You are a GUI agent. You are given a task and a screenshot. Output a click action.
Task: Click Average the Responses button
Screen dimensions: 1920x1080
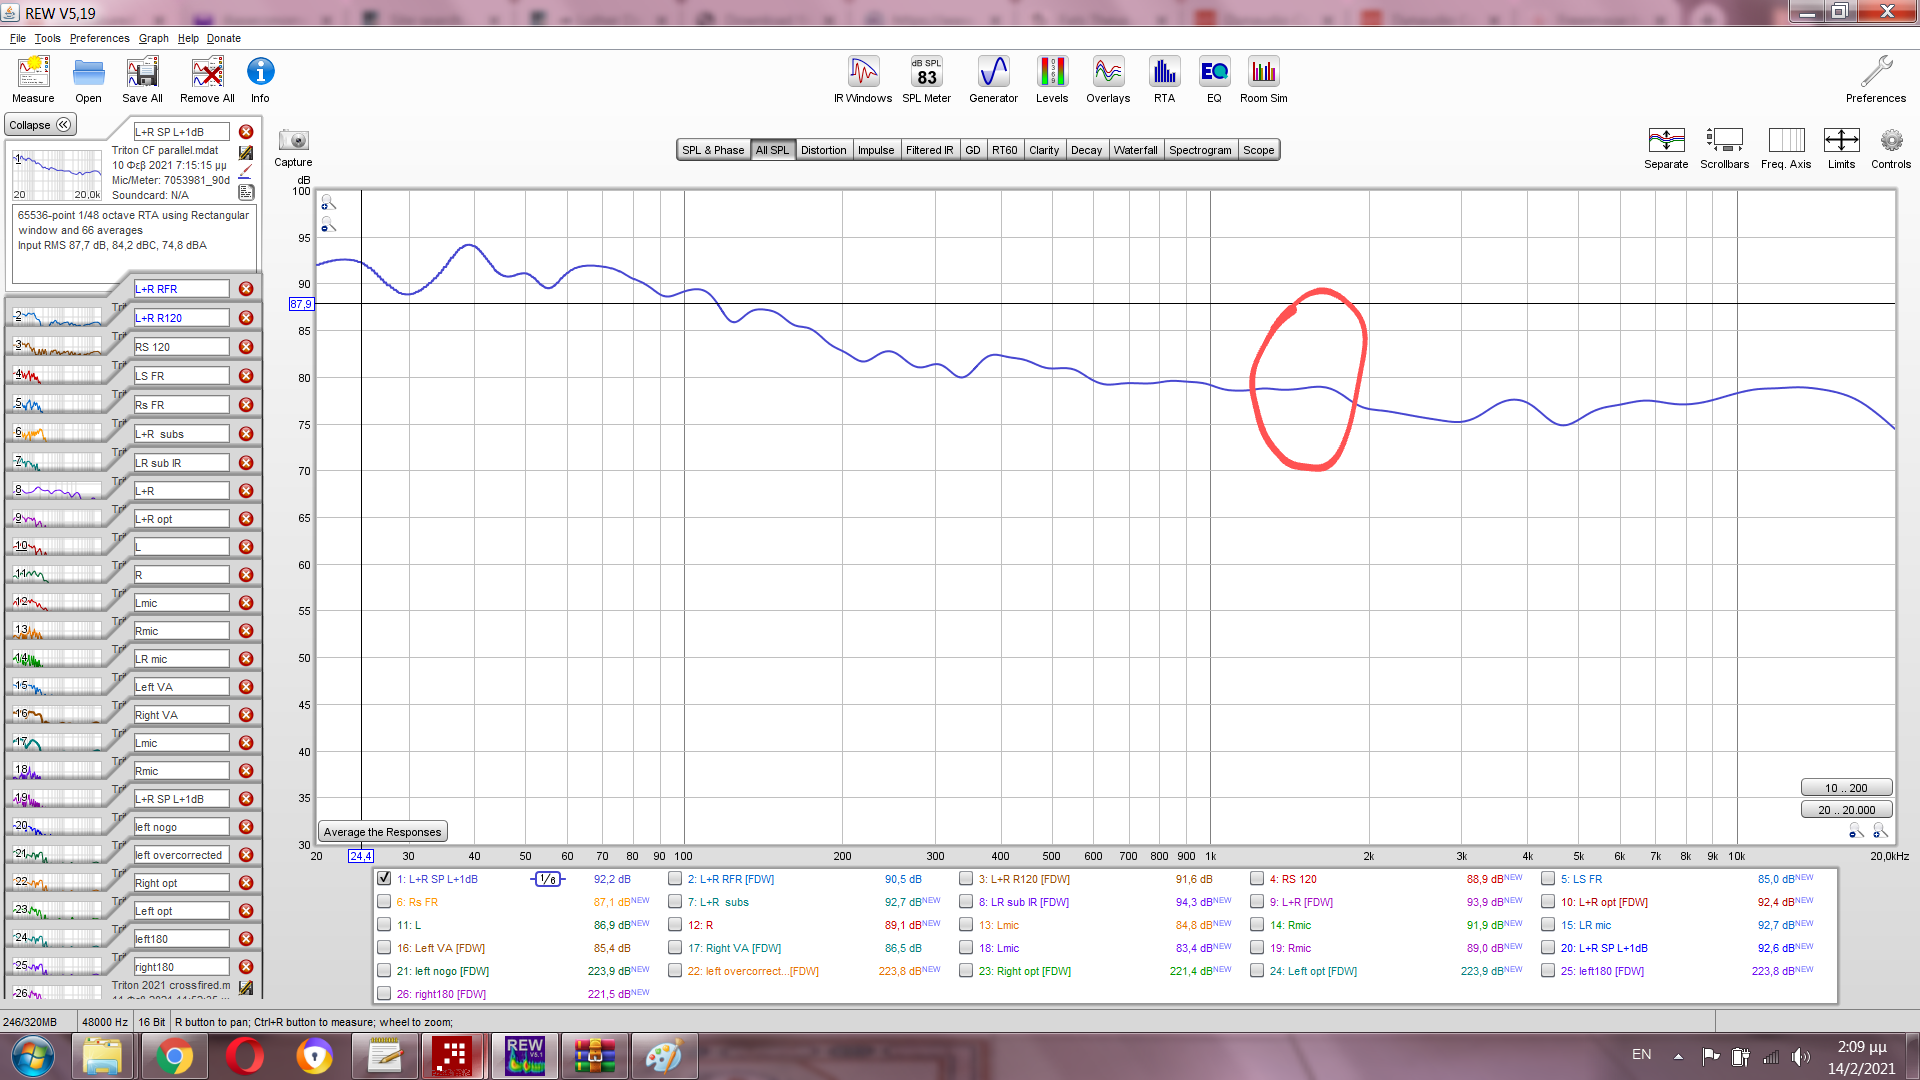coord(382,832)
